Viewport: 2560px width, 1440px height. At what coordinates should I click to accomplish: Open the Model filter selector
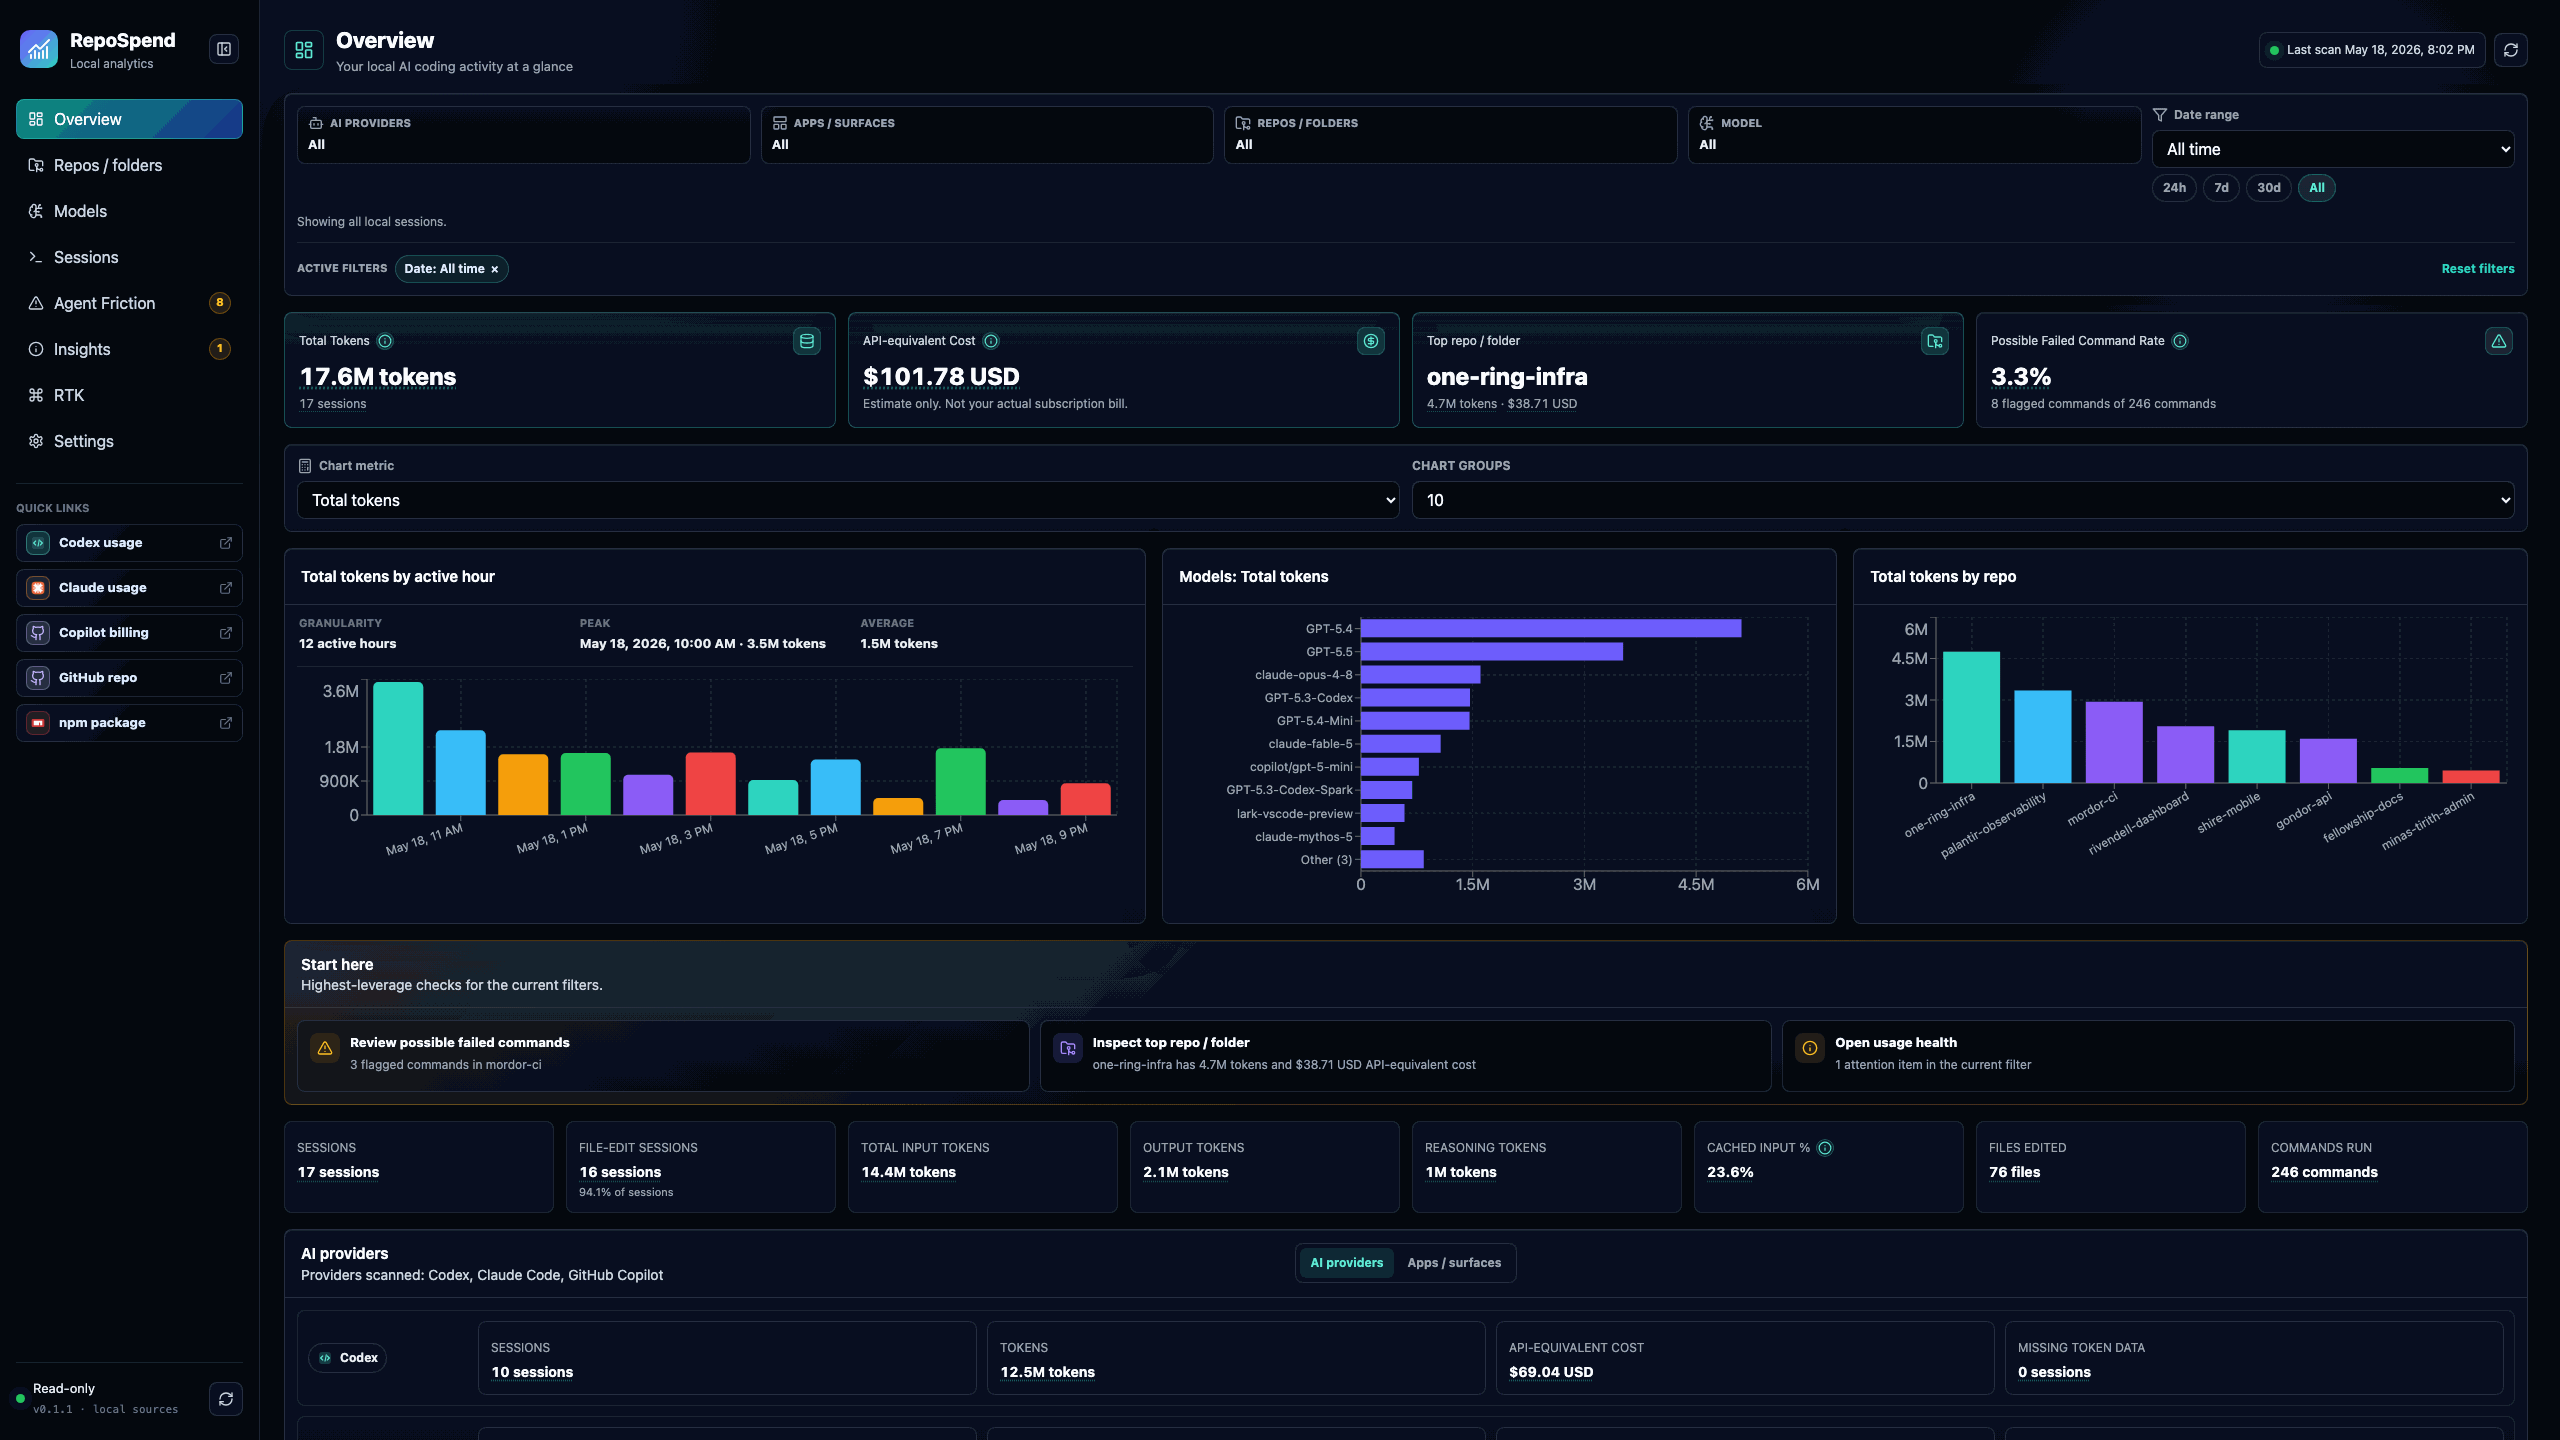point(1914,135)
